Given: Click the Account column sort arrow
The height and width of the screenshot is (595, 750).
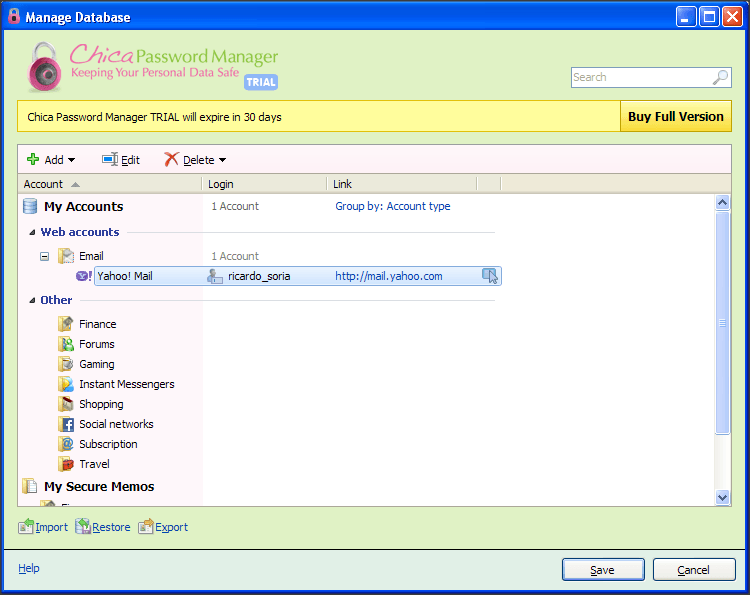Looking at the screenshot, I should (x=75, y=185).
